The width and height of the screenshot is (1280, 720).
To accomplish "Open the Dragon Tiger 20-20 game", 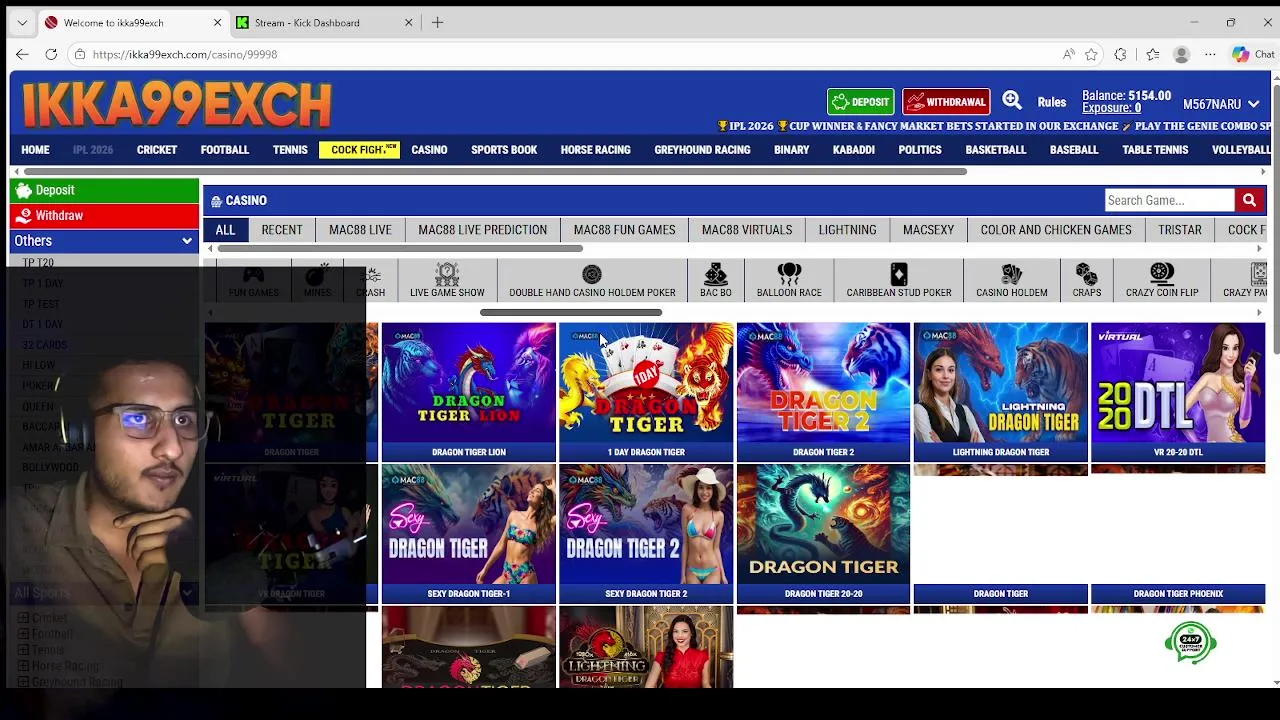I will coord(823,534).
